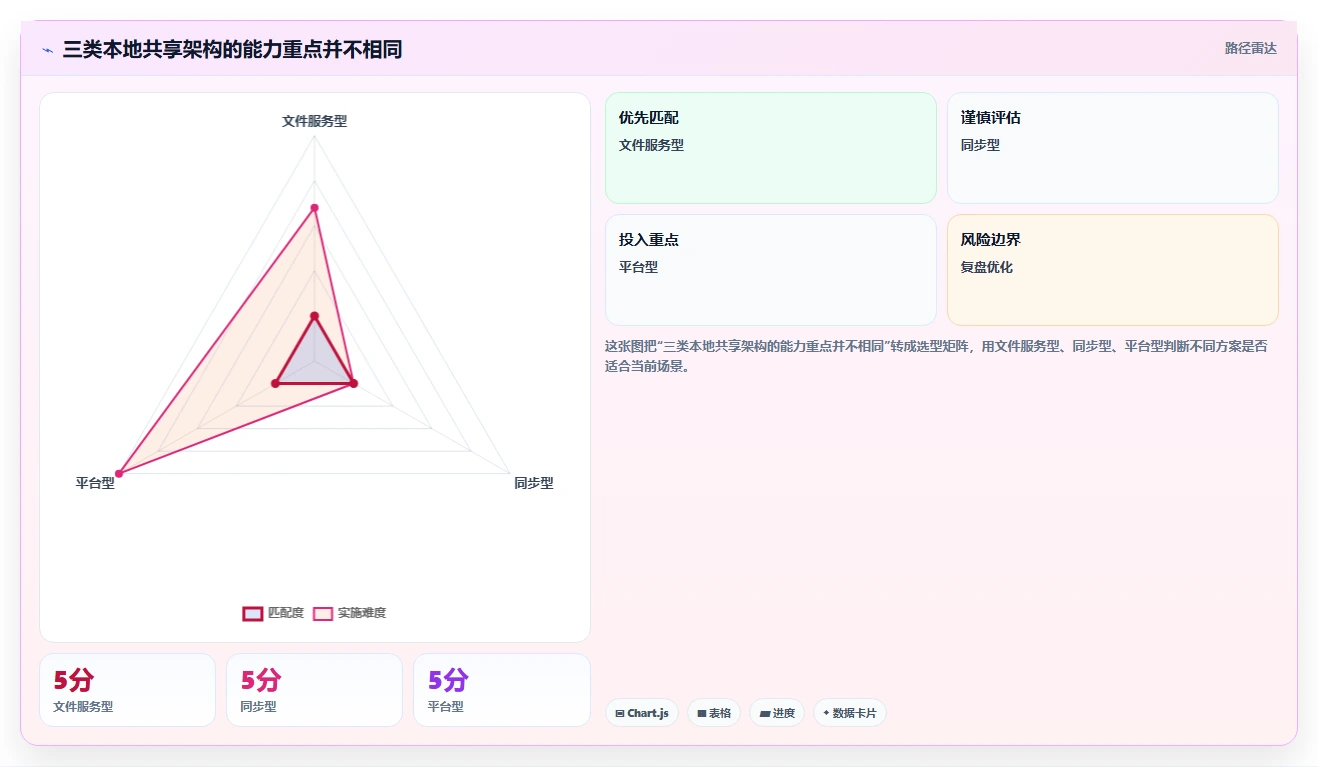
Task: Open the 谨慎评估 card
Action: (x=1113, y=148)
